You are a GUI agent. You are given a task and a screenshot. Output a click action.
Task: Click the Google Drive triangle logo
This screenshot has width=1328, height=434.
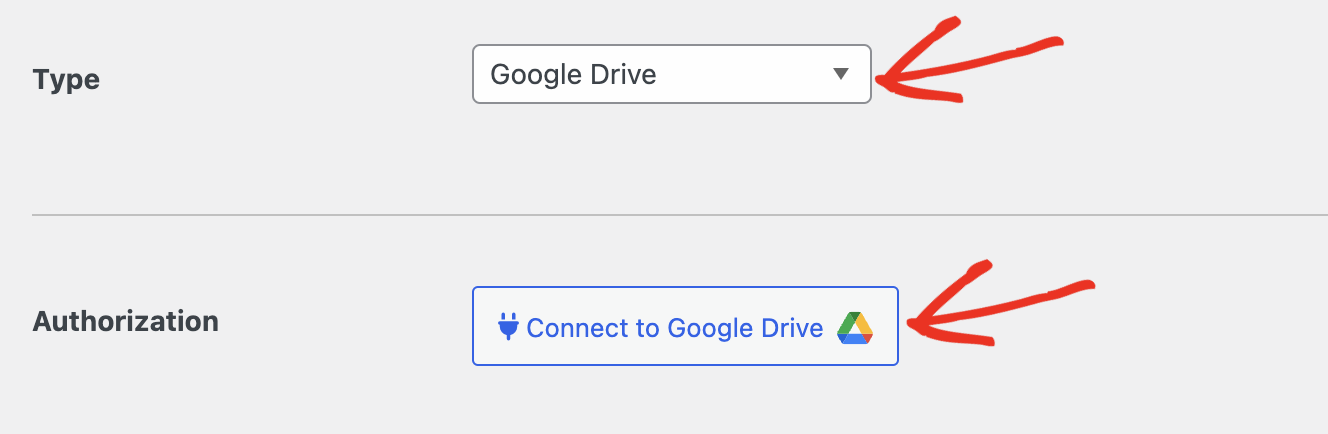(856, 327)
